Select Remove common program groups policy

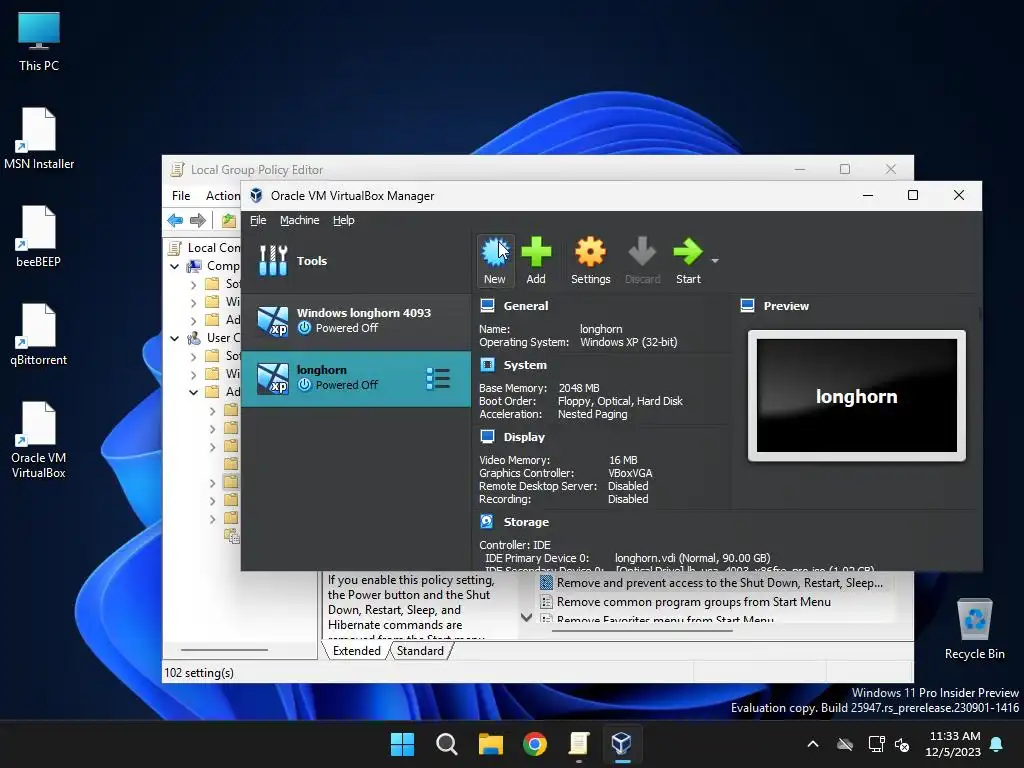point(686,601)
